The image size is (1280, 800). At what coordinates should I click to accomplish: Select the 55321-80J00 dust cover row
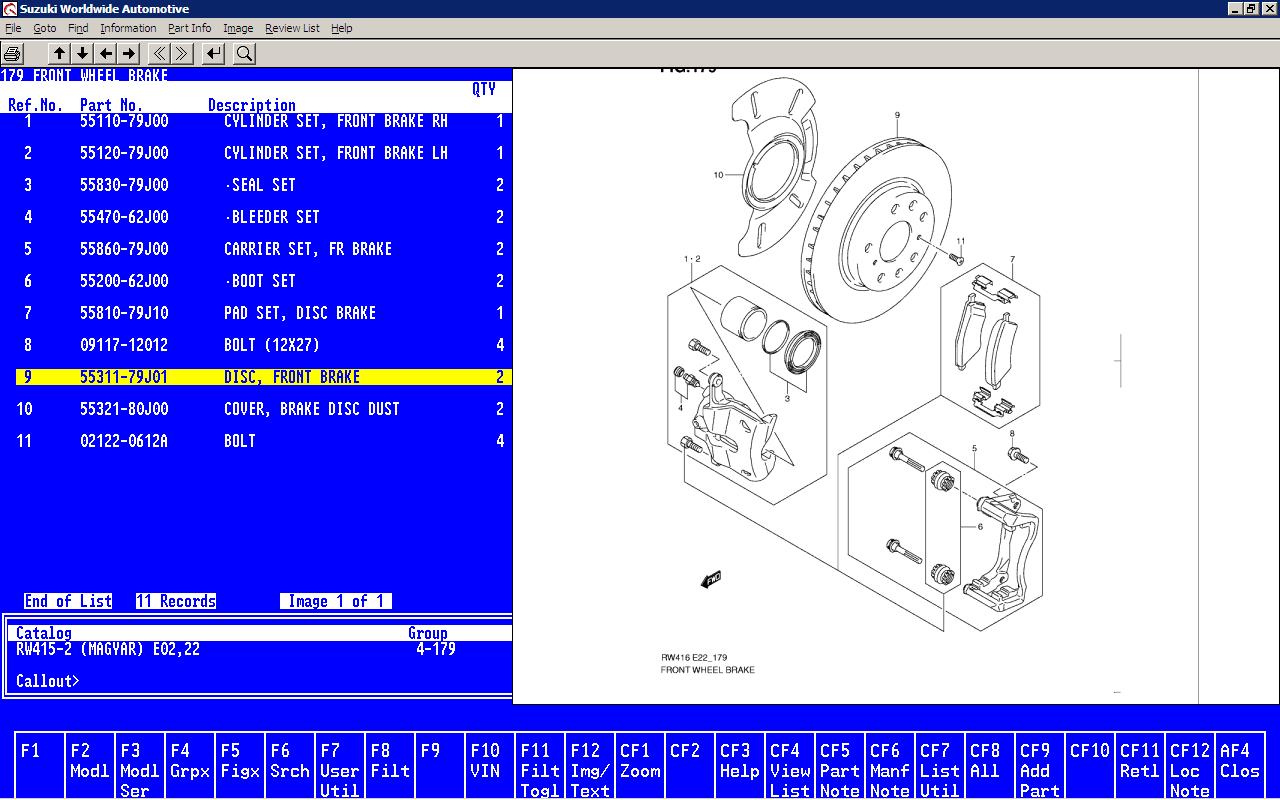pyautogui.click(x=264, y=409)
